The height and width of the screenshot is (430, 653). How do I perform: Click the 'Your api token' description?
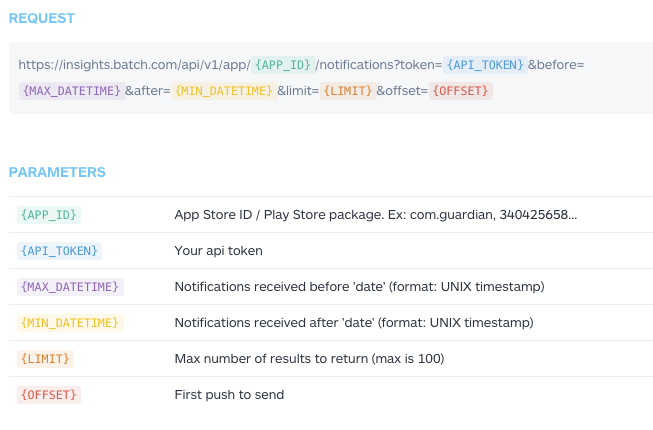(218, 251)
